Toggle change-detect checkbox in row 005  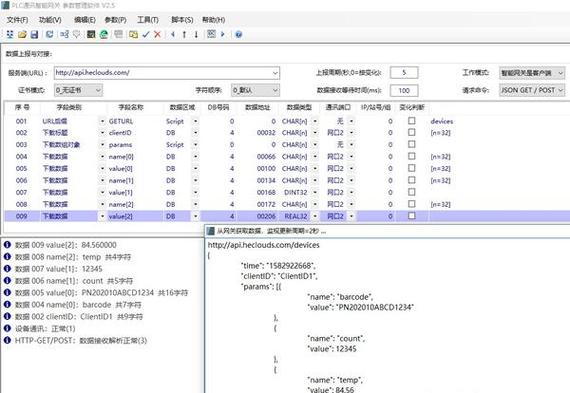point(412,168)
